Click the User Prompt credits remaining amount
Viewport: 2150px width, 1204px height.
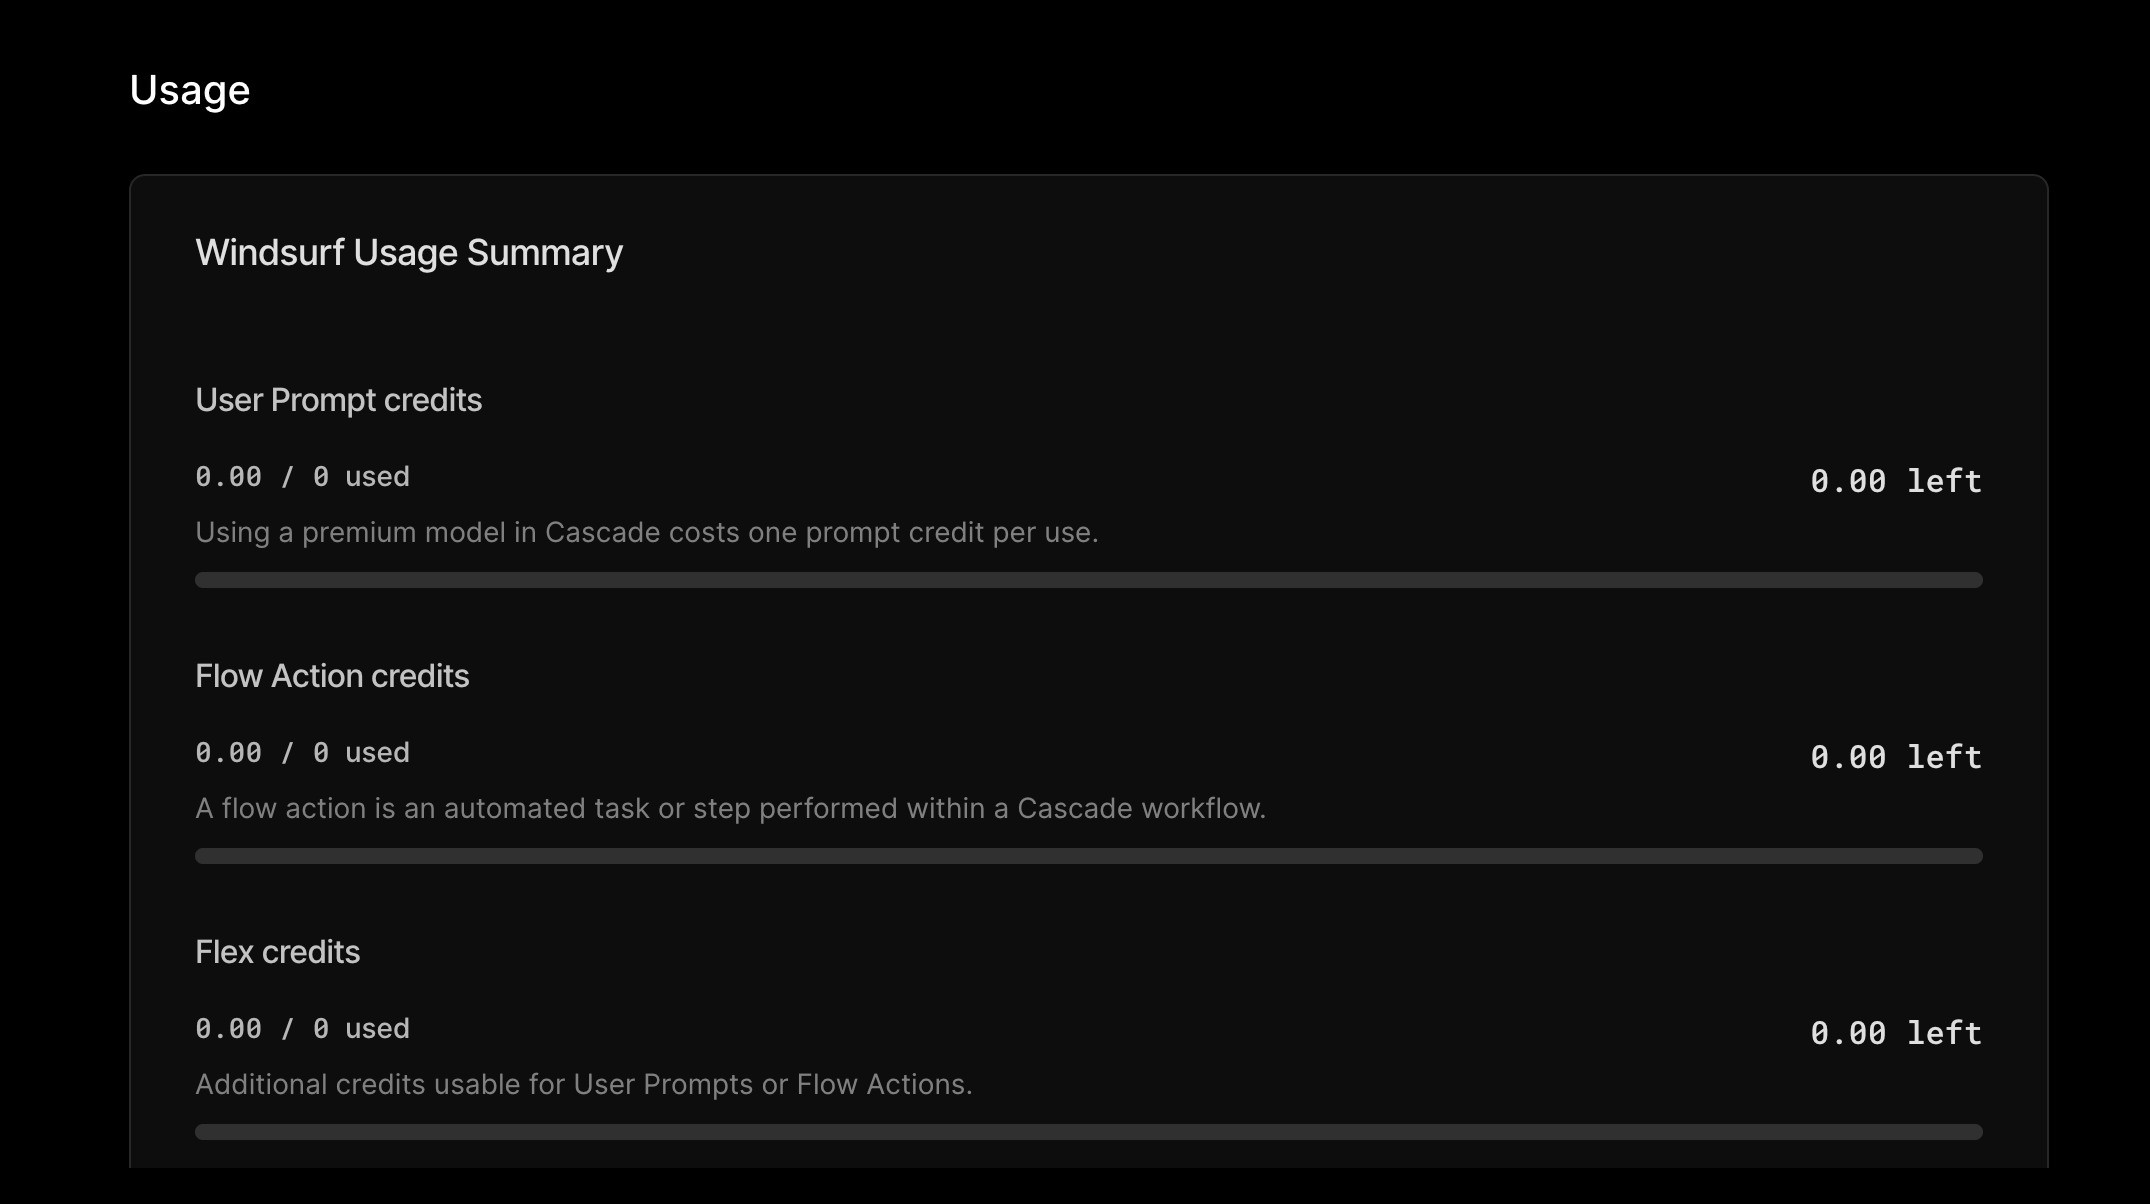(1895, 481)
